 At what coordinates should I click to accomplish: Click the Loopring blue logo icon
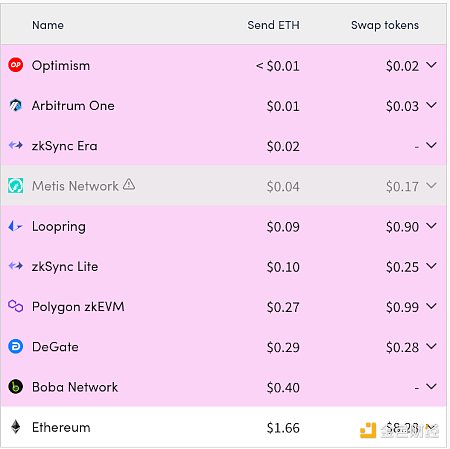pos(15,226)
